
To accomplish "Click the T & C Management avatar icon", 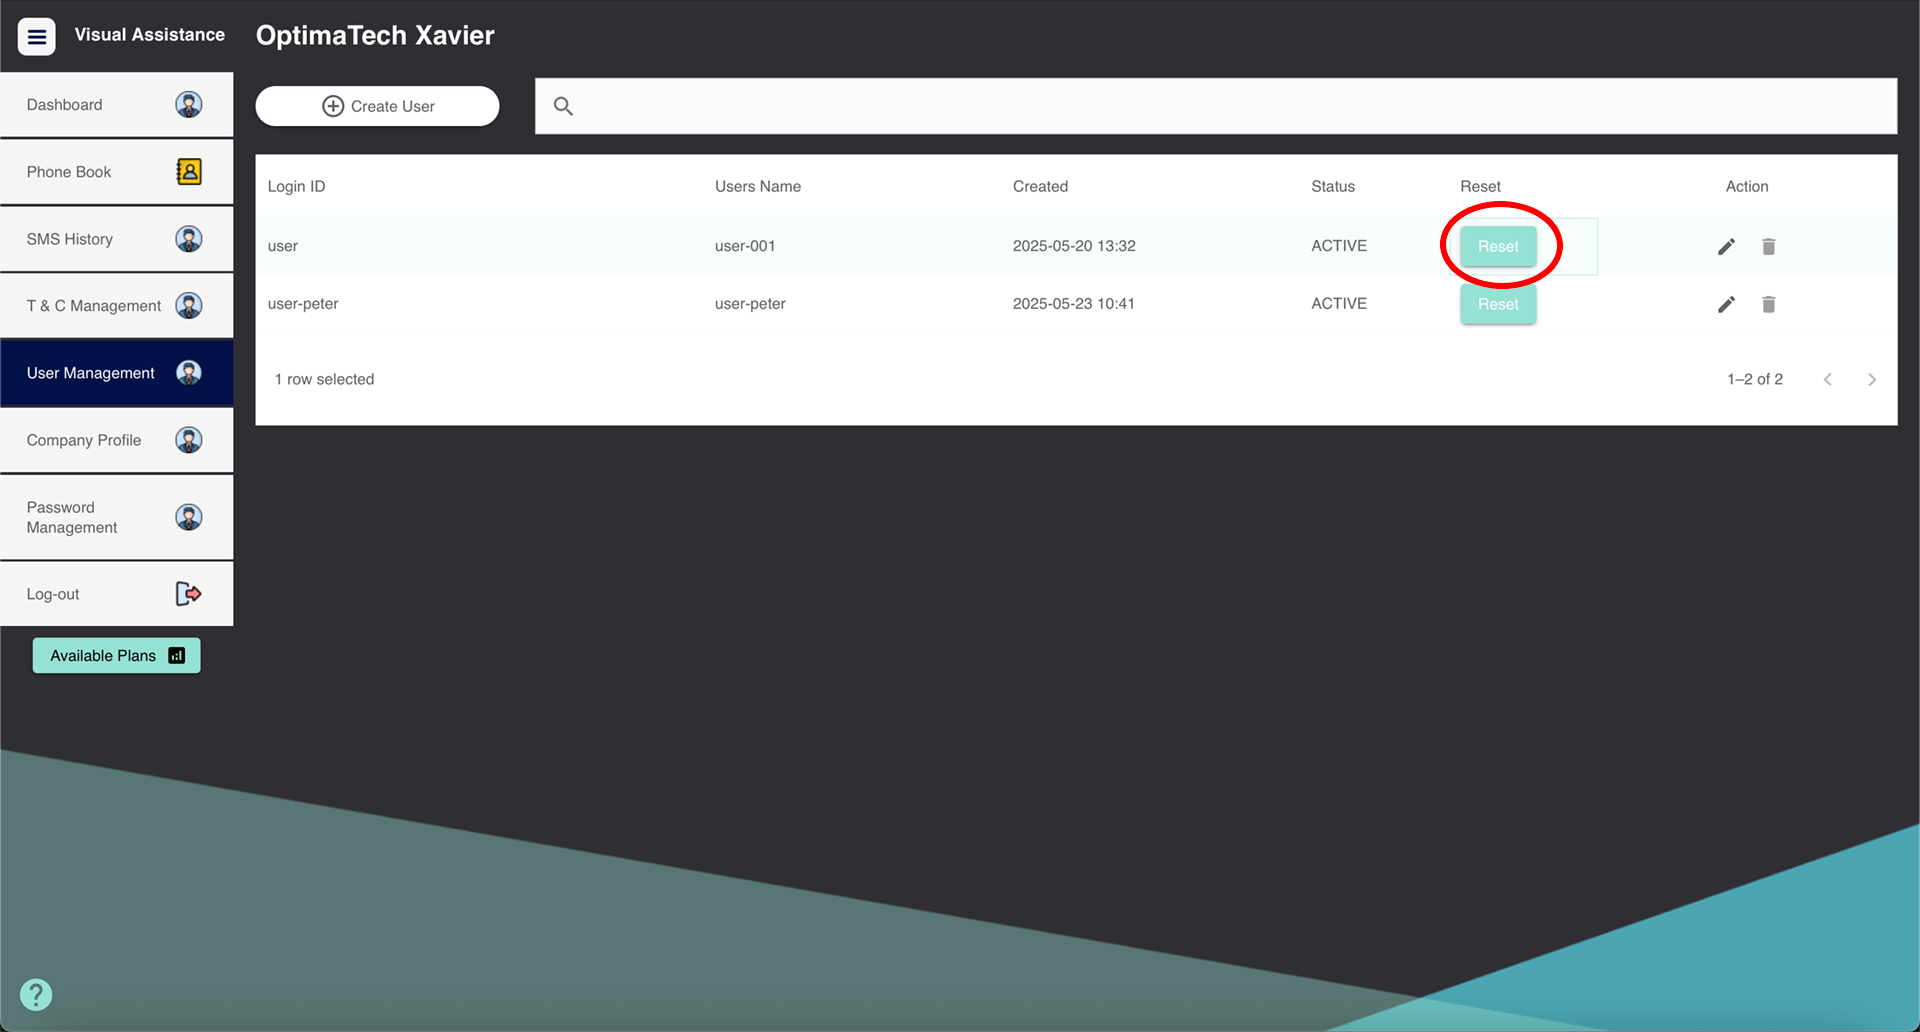I will click(x=189, y=305).
